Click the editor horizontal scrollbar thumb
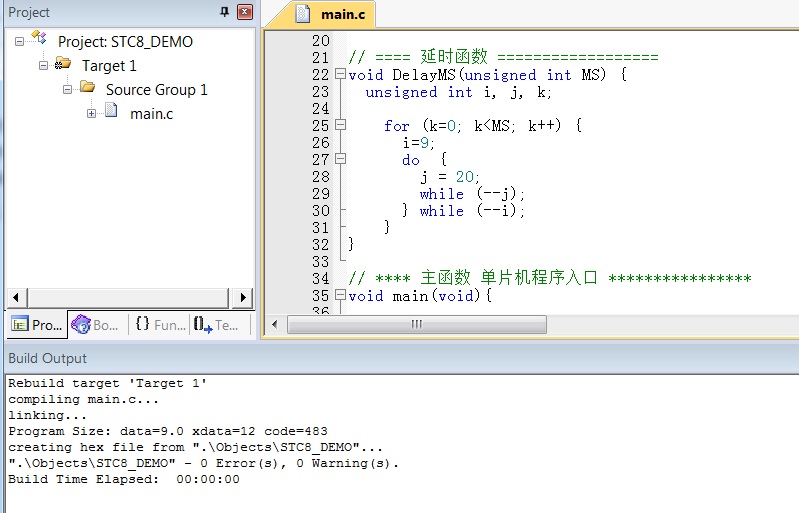The image size is (799, 513). click(x=417, y=325)
